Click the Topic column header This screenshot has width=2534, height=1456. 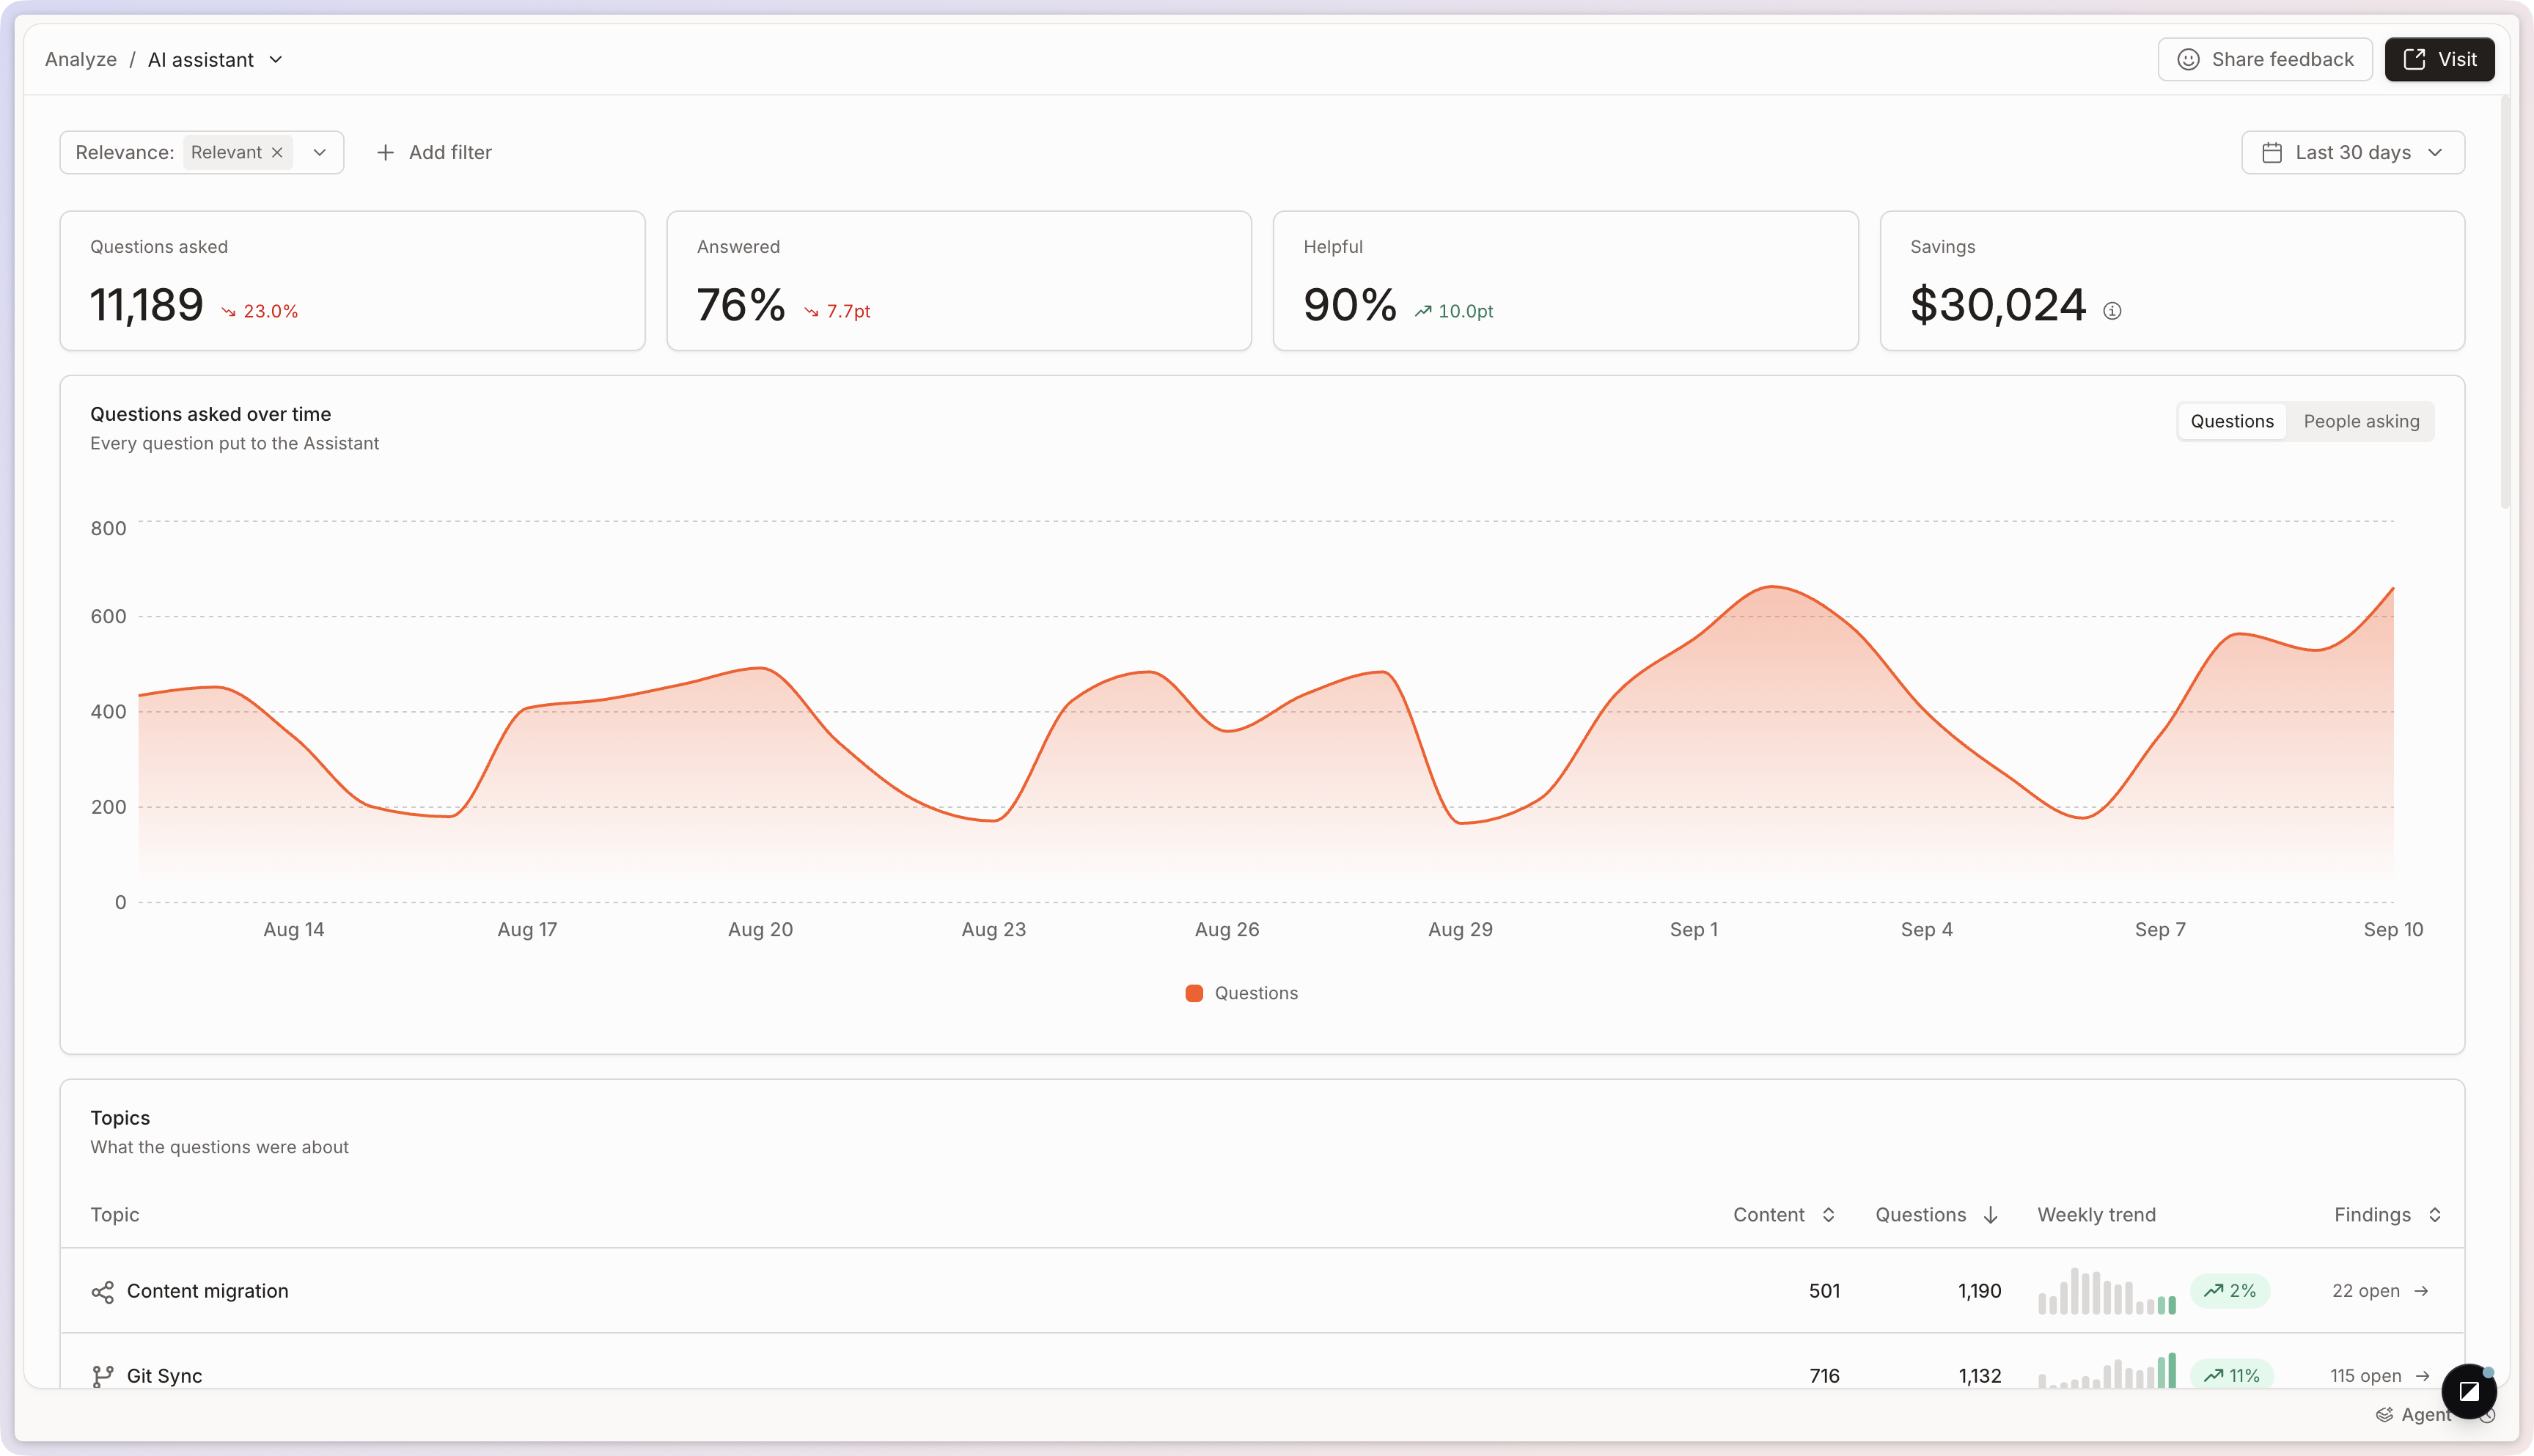pos(115,1215)
